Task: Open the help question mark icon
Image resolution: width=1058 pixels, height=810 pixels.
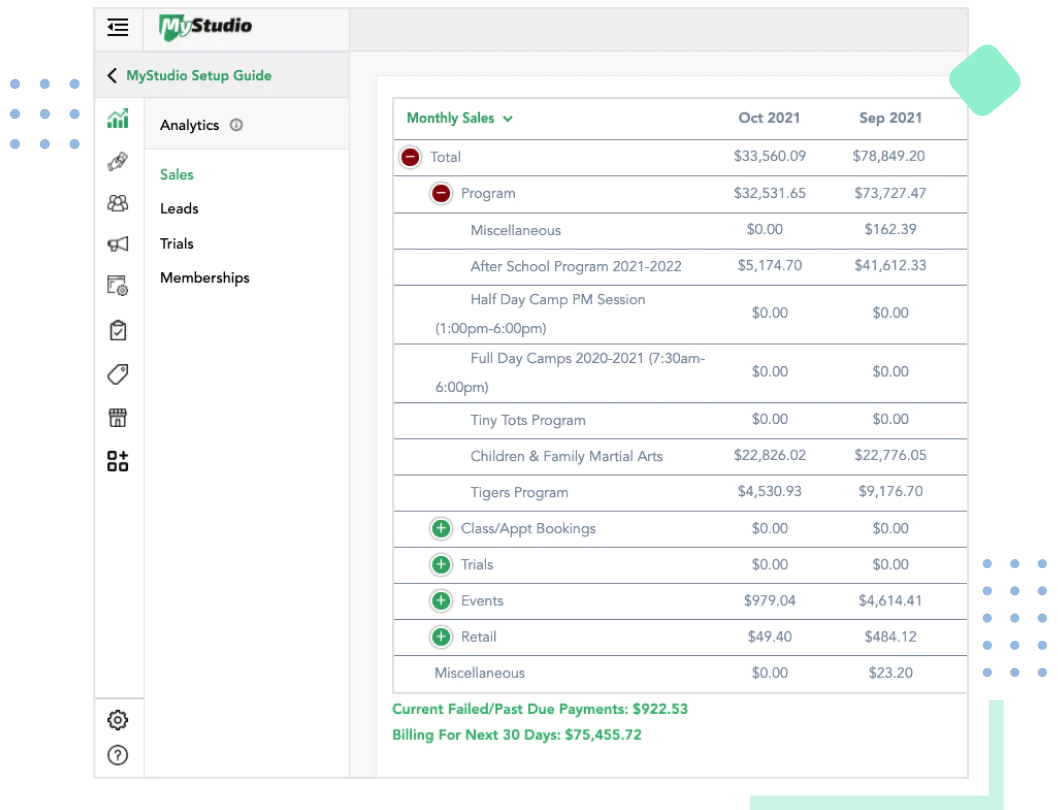Action: pos(117,755)
